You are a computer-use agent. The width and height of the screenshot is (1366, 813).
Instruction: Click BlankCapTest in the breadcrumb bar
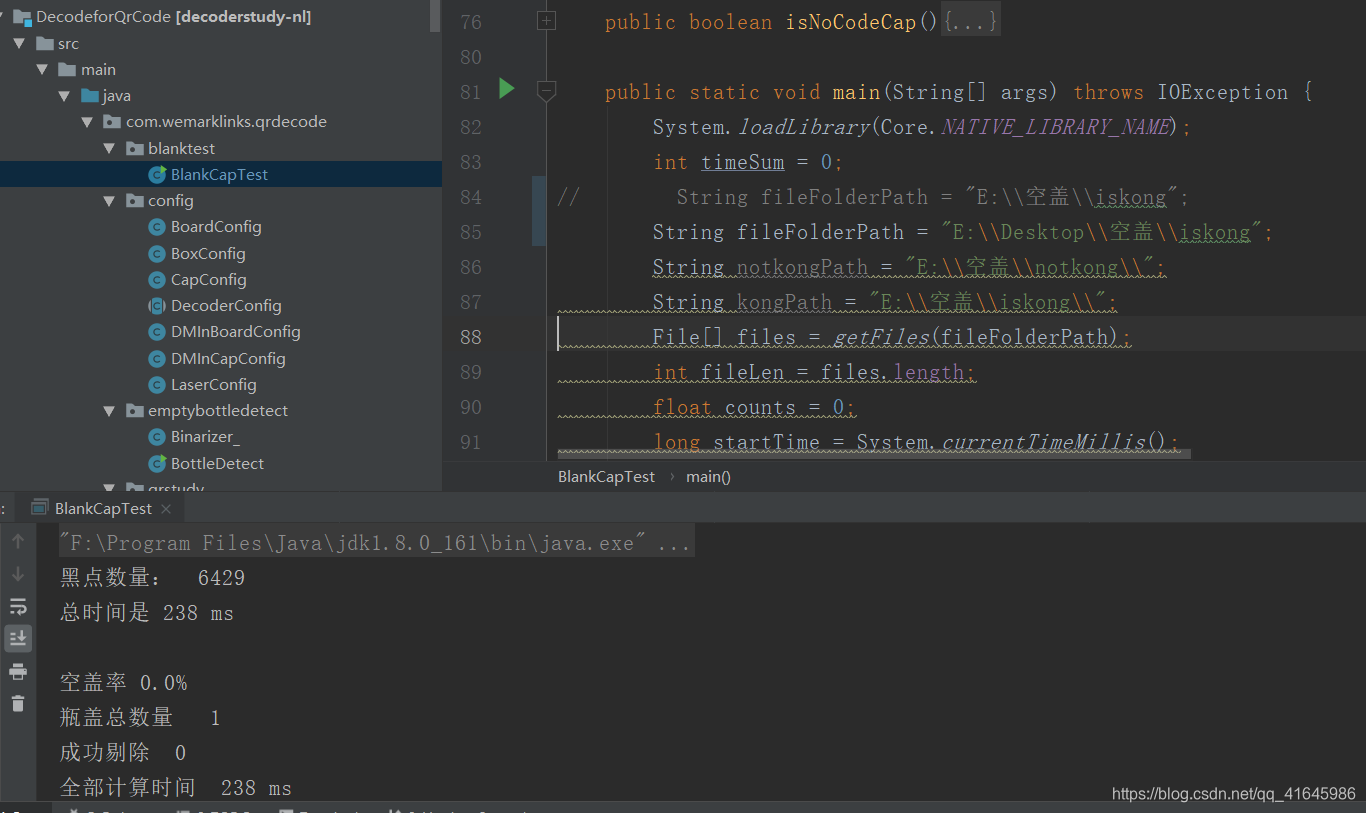coord(606,476)
